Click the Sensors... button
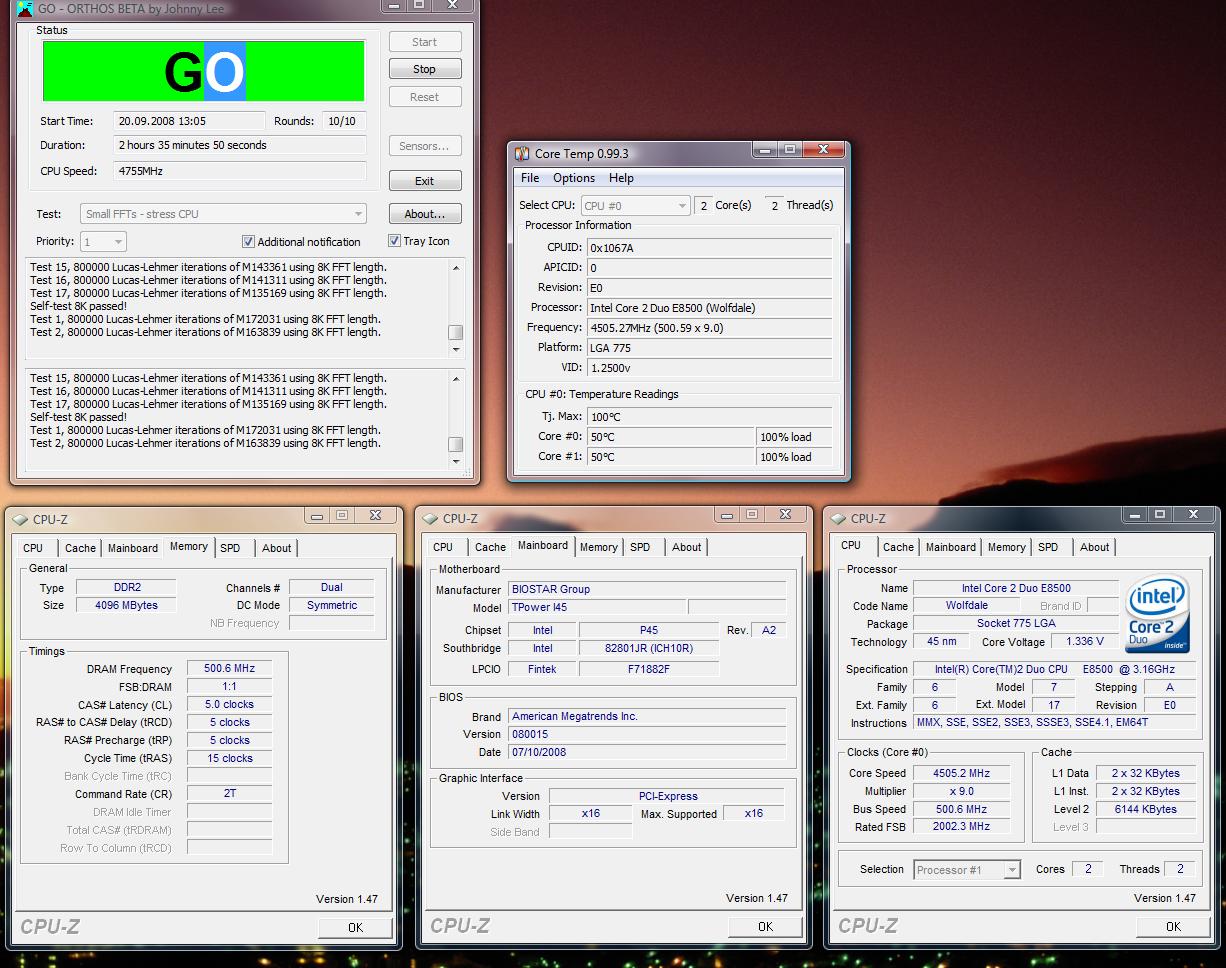Screen dimensions: 1226x968 [x=424, y=146]
